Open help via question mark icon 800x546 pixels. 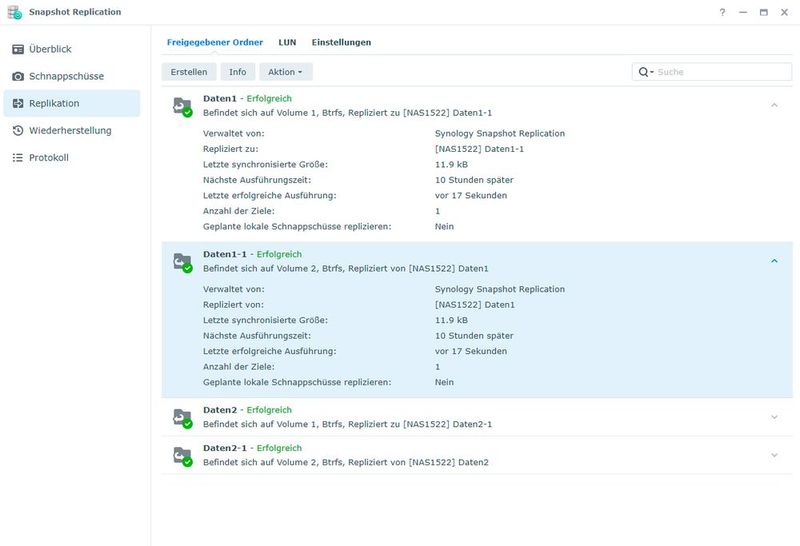722,12
